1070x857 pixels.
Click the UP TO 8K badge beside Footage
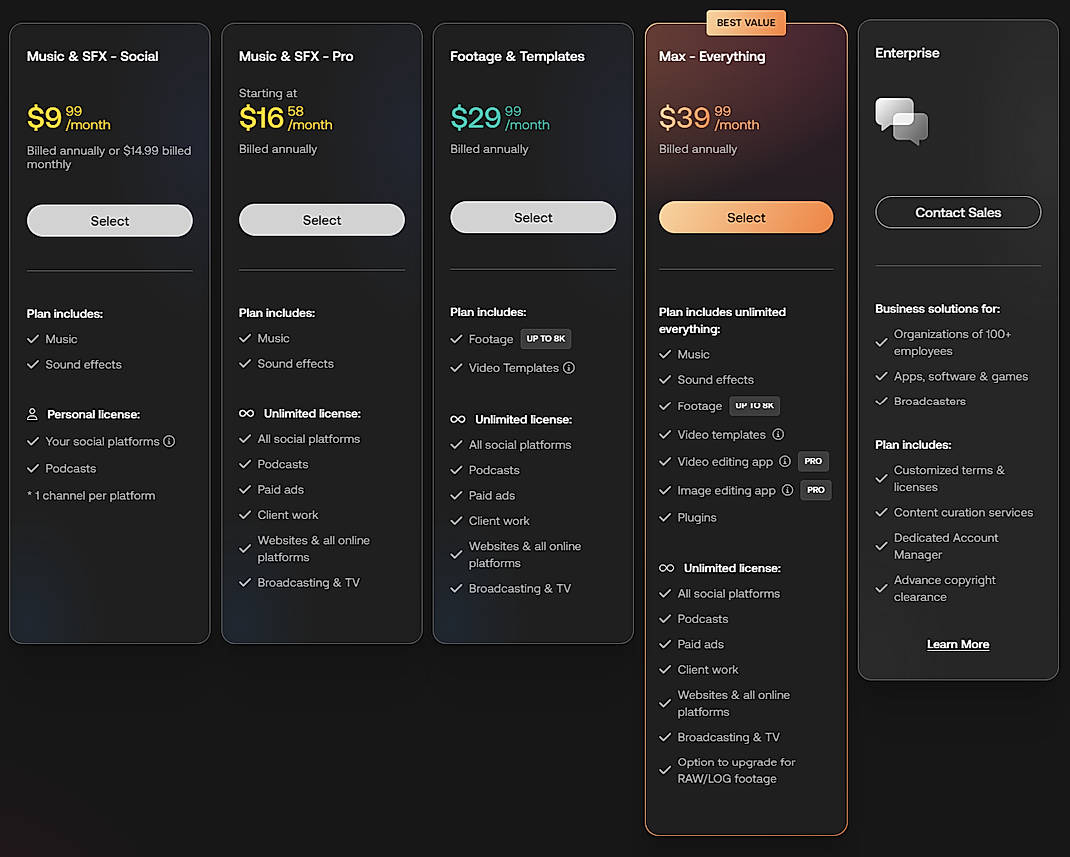click(545, 338)
